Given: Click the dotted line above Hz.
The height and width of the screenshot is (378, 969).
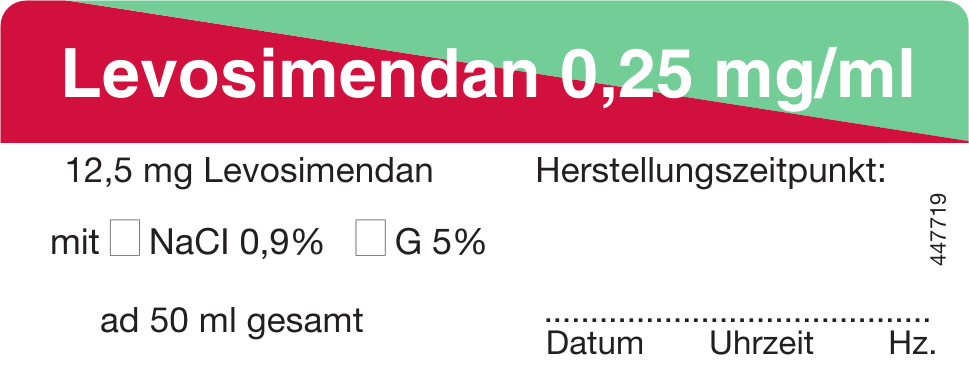Looking at the screenshot, I should pyautogui.click(x=910, y=320).
